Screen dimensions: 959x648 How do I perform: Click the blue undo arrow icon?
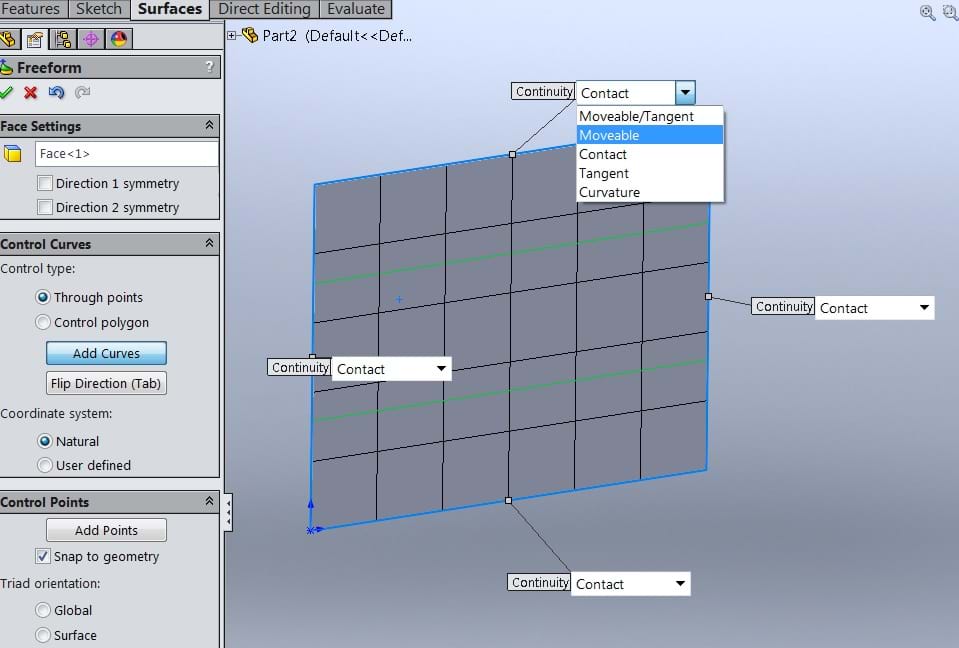pyautogui.click(x=56, y=92)
